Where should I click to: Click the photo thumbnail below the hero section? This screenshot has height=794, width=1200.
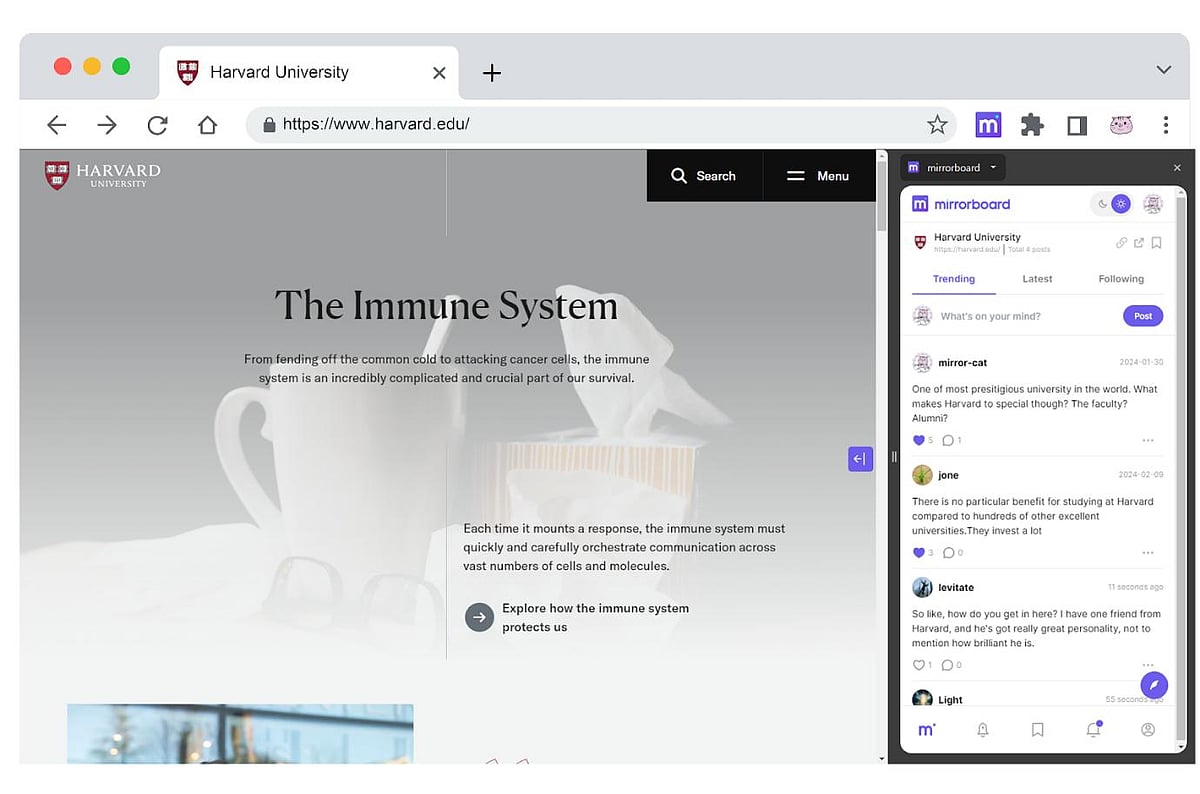tap(240, 734)
